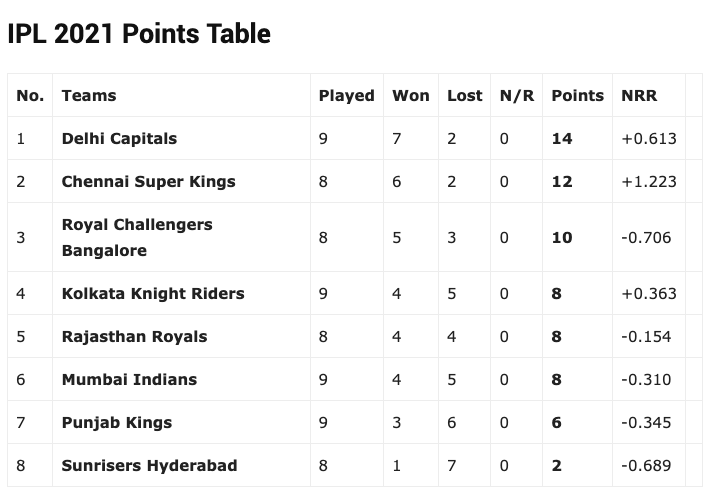
Task: Click the Kolkata Knight Riders team name
Action: click(x=153, y=293)
